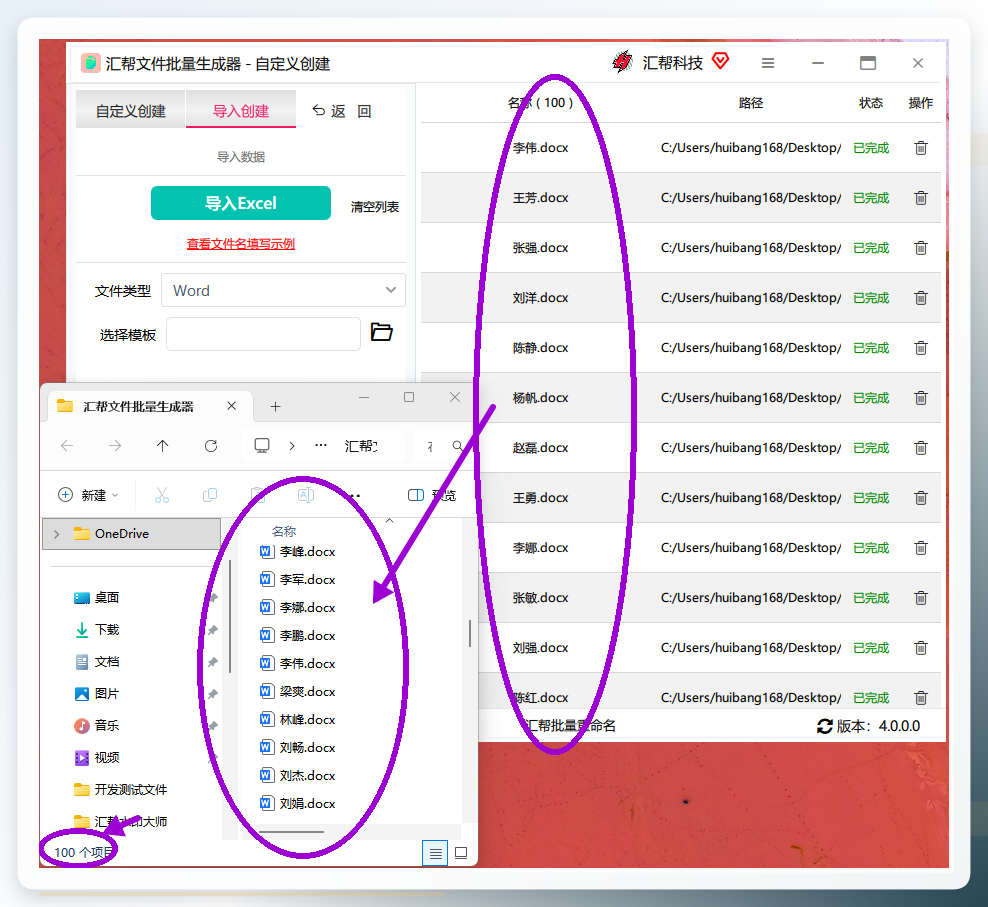Delete the 杨帆.docx row with trash icon
Screen dimensions: 988x907
coord(921,398)
